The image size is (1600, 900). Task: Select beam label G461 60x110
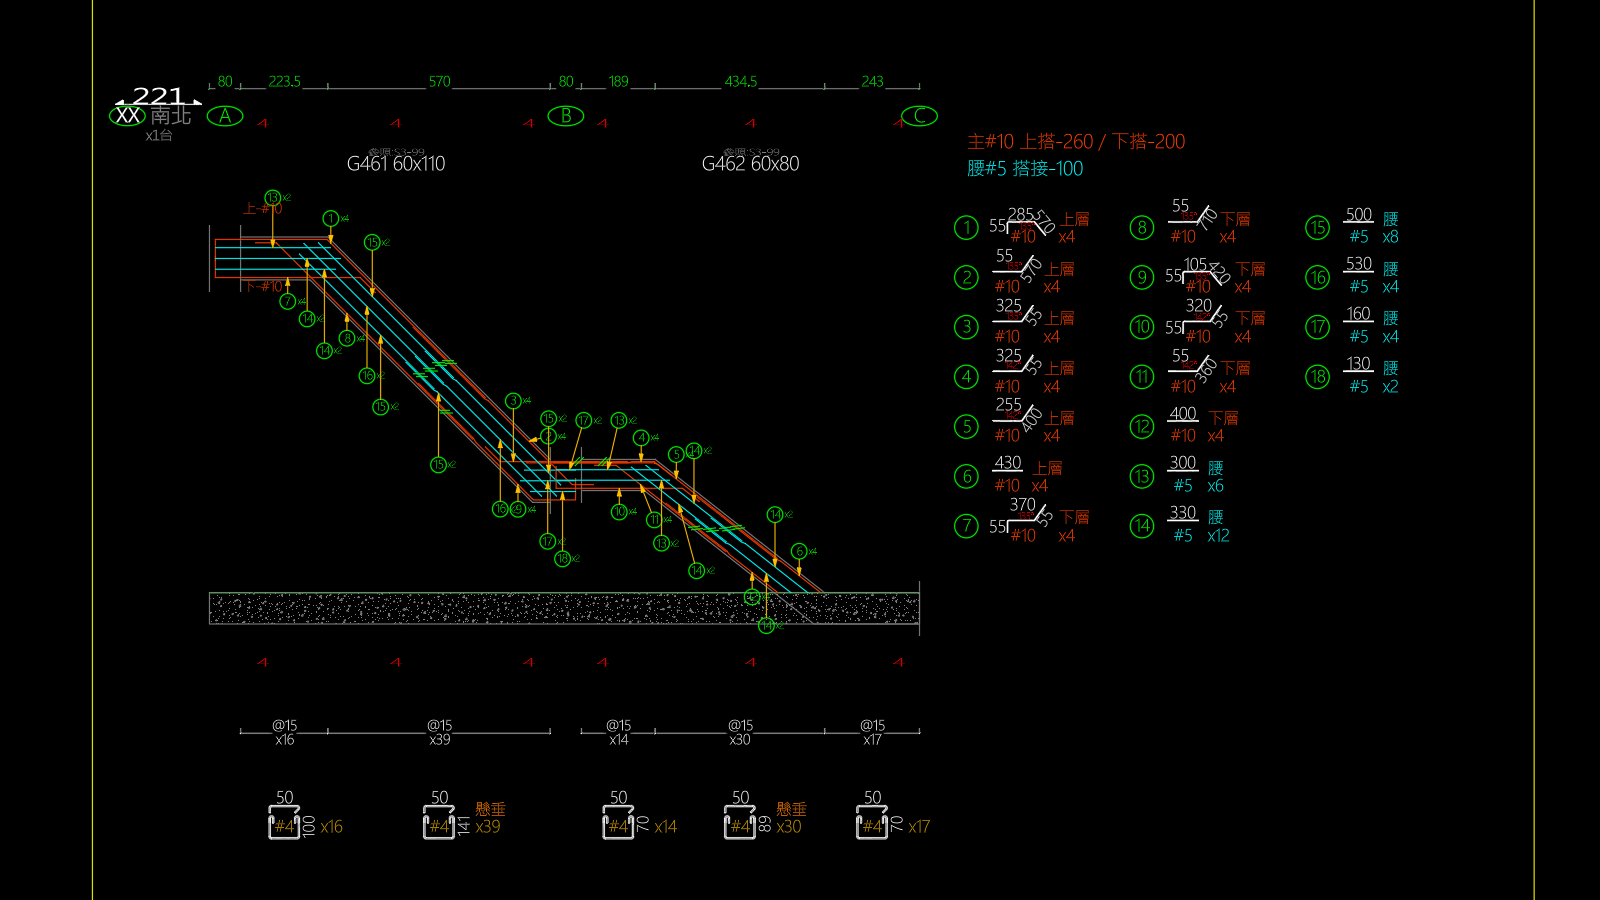(x=396, y=164)
